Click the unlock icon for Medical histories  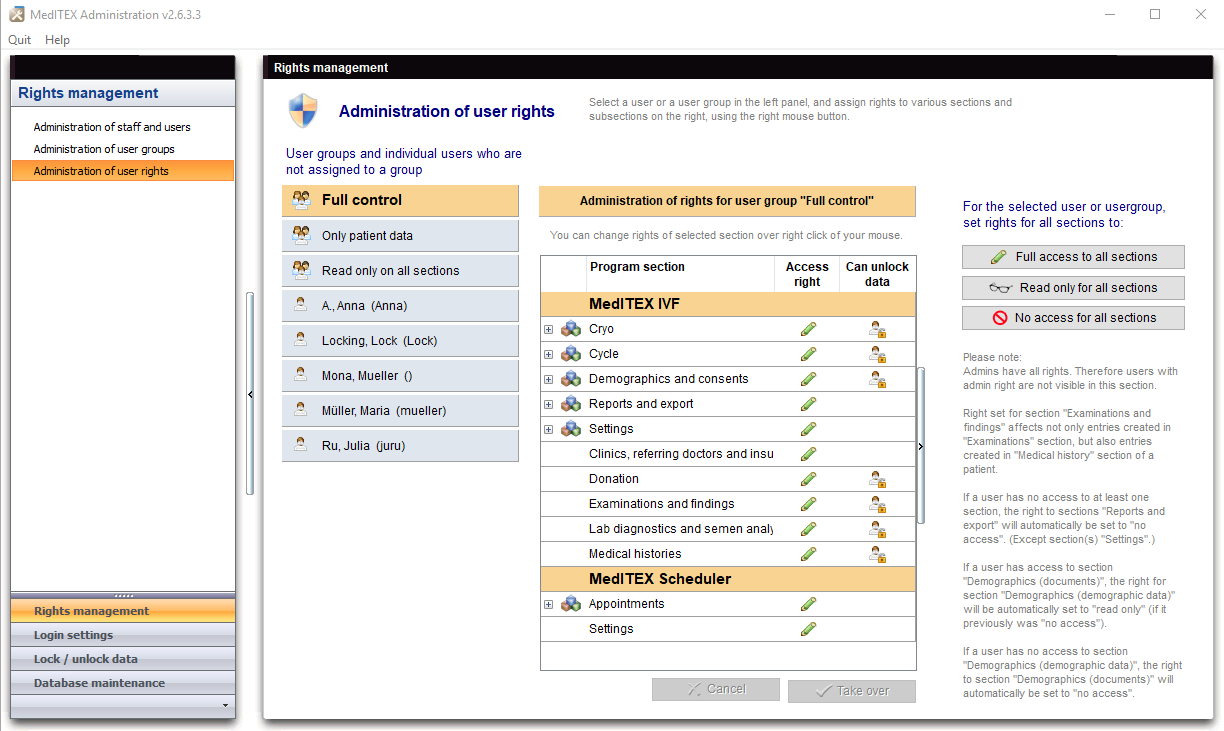pyautogui.click(x=877, y=554)
